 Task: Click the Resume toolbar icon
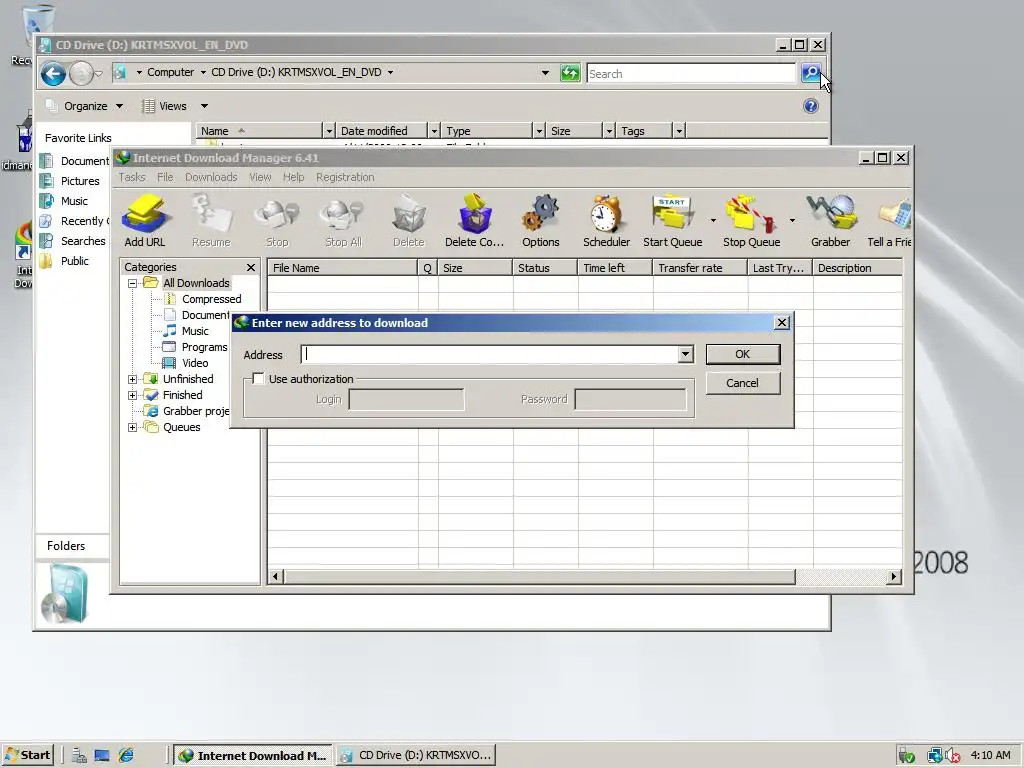[211, 220]
